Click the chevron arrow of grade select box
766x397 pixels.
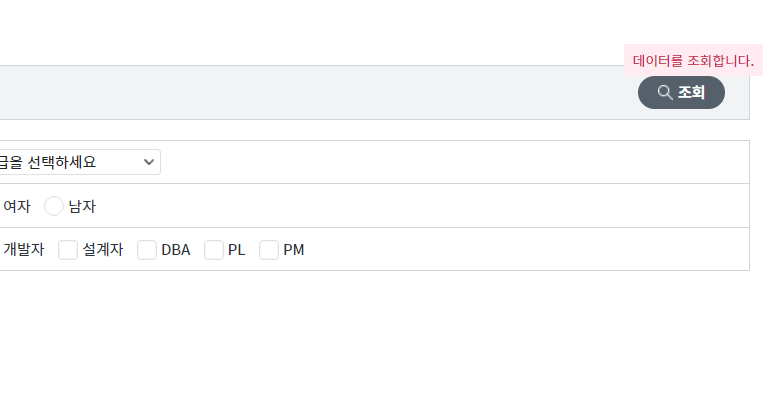tap(149, 162)
